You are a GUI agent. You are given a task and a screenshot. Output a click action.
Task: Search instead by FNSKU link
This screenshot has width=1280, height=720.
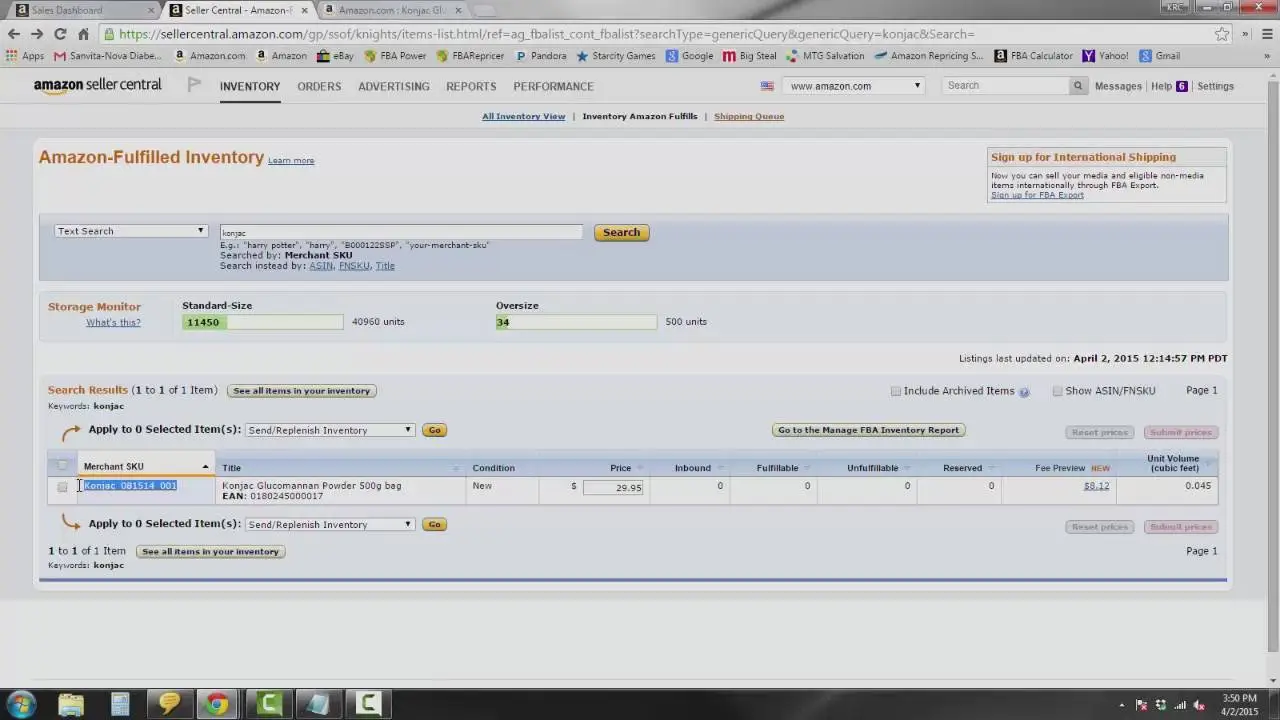354,266
